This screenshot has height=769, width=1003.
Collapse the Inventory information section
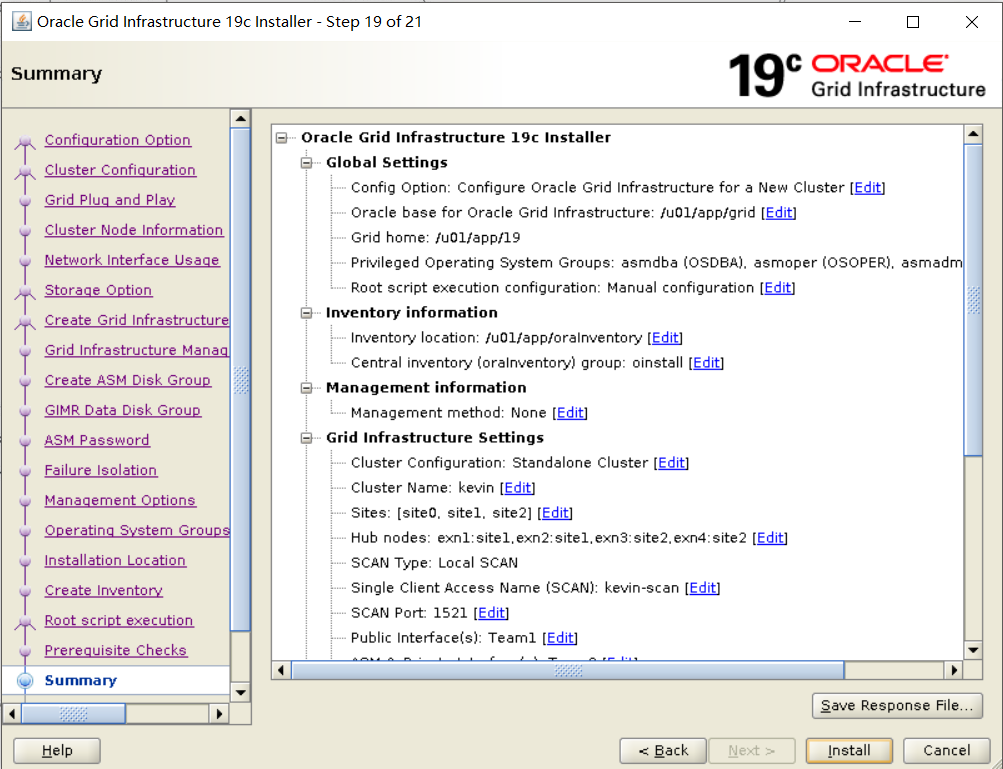pyautogui.click(x=306, y=313)
